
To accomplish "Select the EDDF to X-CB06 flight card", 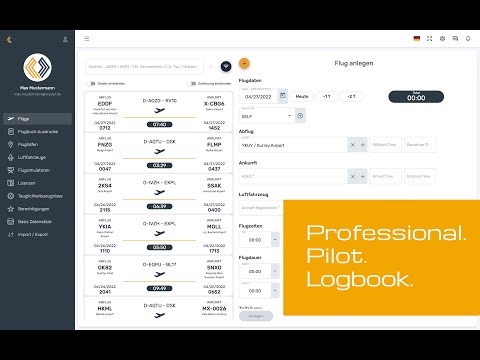I will click(x=159, y=112).
